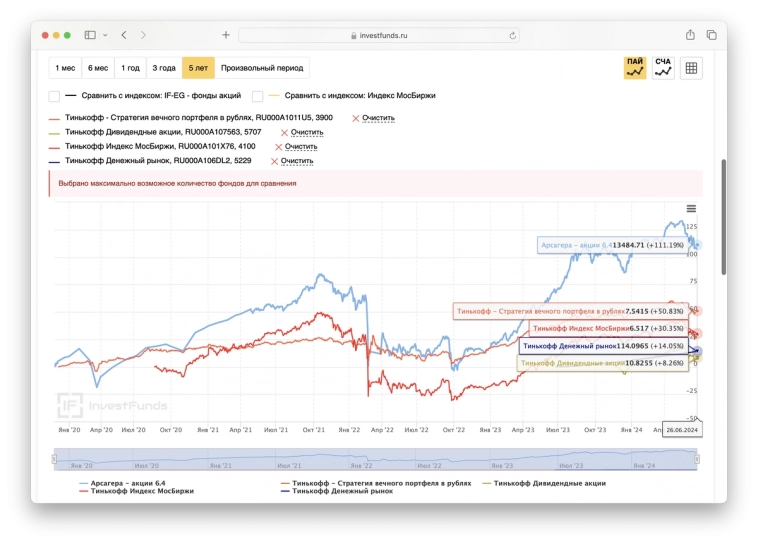Remove Тинькофф Дивидендные акции with X
The height and width of the screenshot is (544, 758).
click(x=284, y=132)
